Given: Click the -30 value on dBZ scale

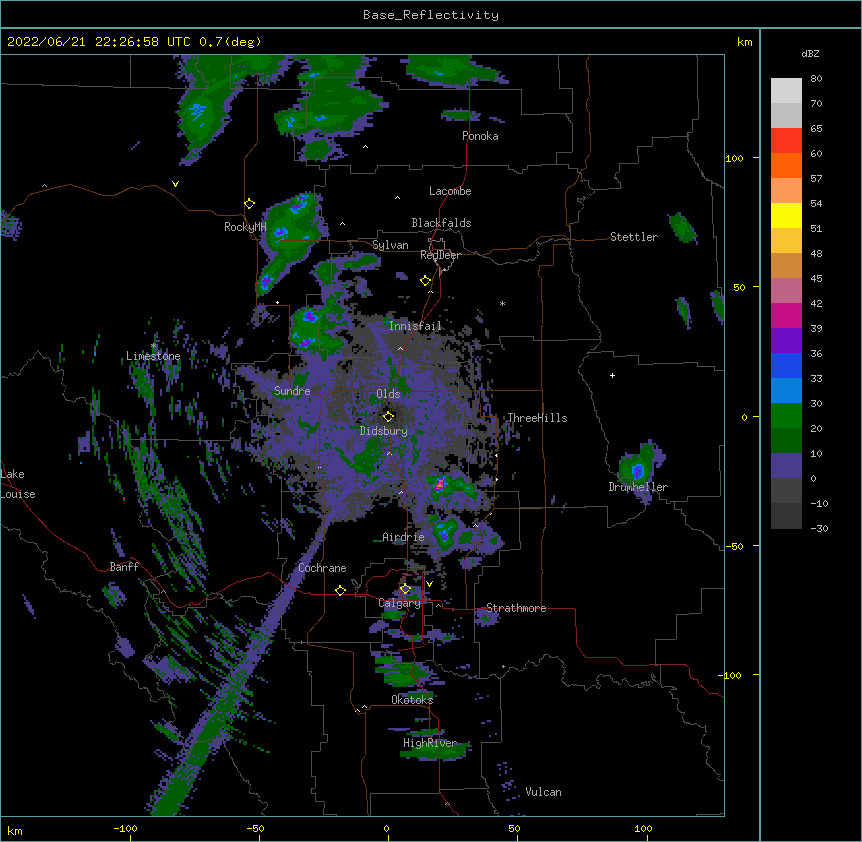Looking at the screenshot, I should pyautogui.click(x=819, y=528).
